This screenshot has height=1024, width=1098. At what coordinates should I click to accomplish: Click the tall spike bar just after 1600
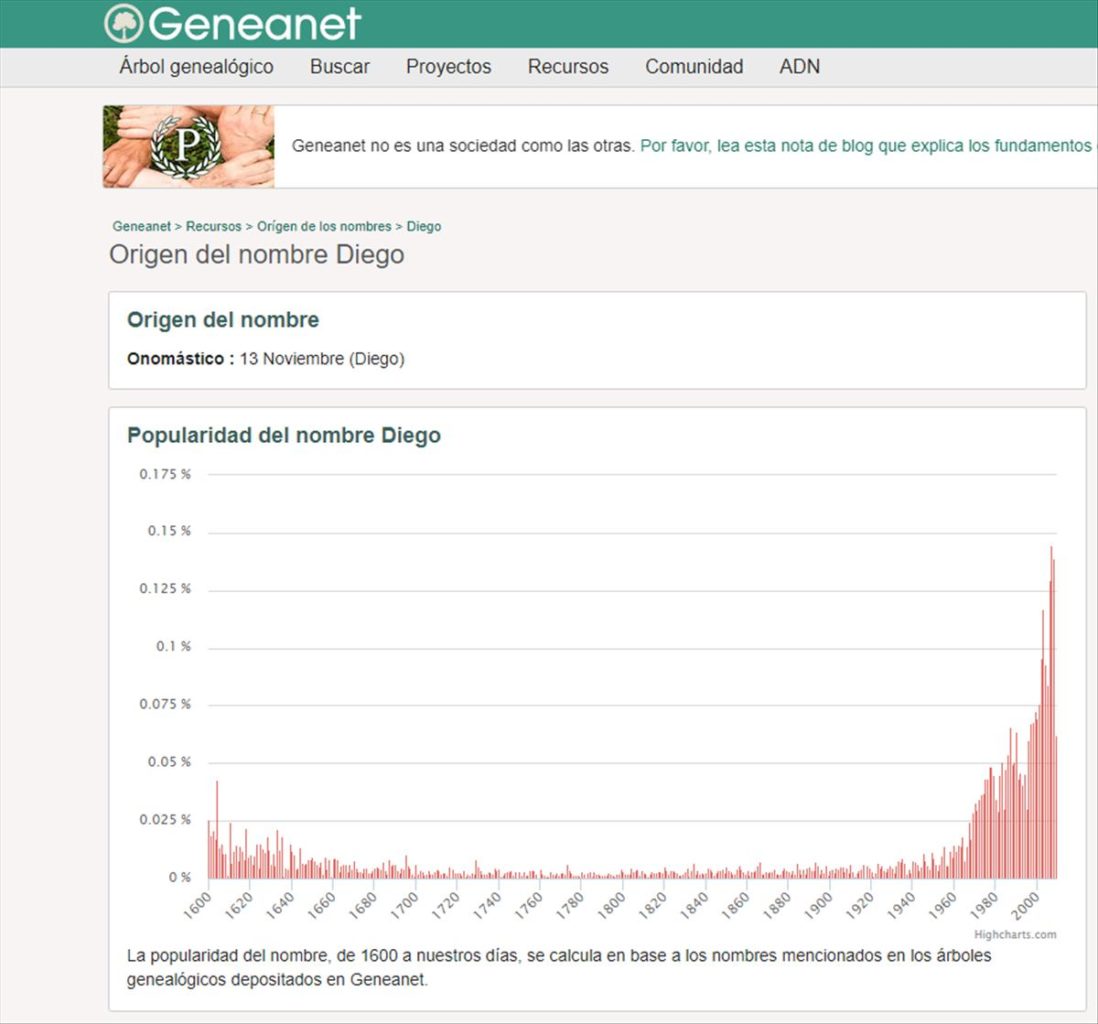coord(217,830)
